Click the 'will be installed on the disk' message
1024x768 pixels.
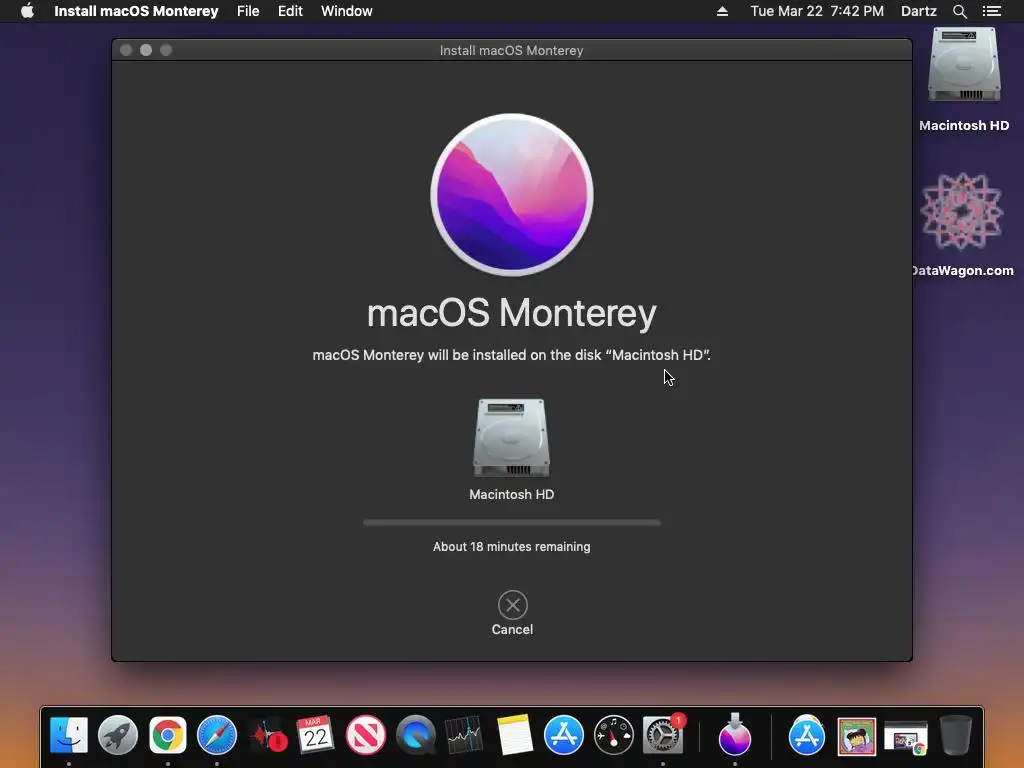tap(511, 355)
